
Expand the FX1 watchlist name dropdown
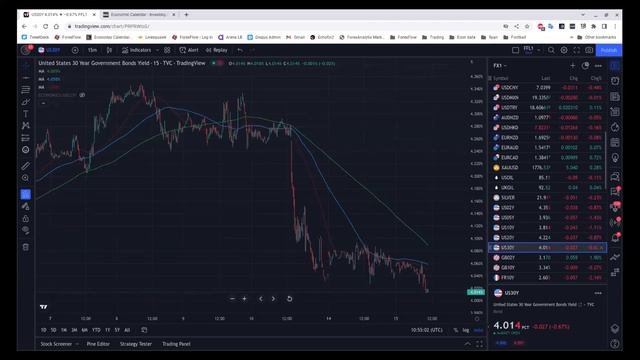point(500,65)
